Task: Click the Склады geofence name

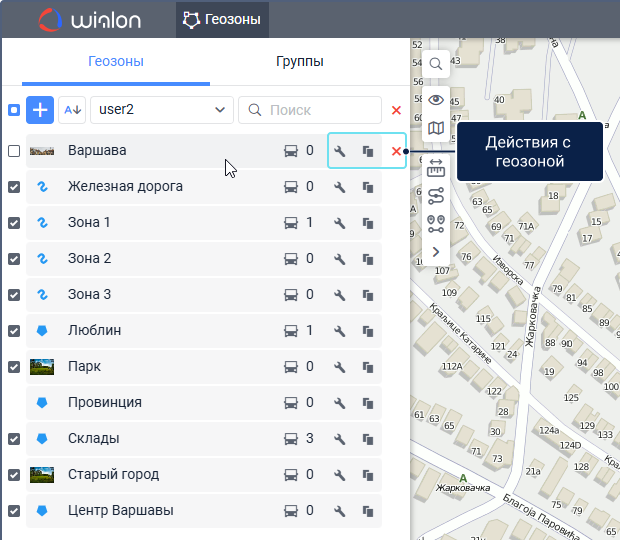Action: [94, 439]
